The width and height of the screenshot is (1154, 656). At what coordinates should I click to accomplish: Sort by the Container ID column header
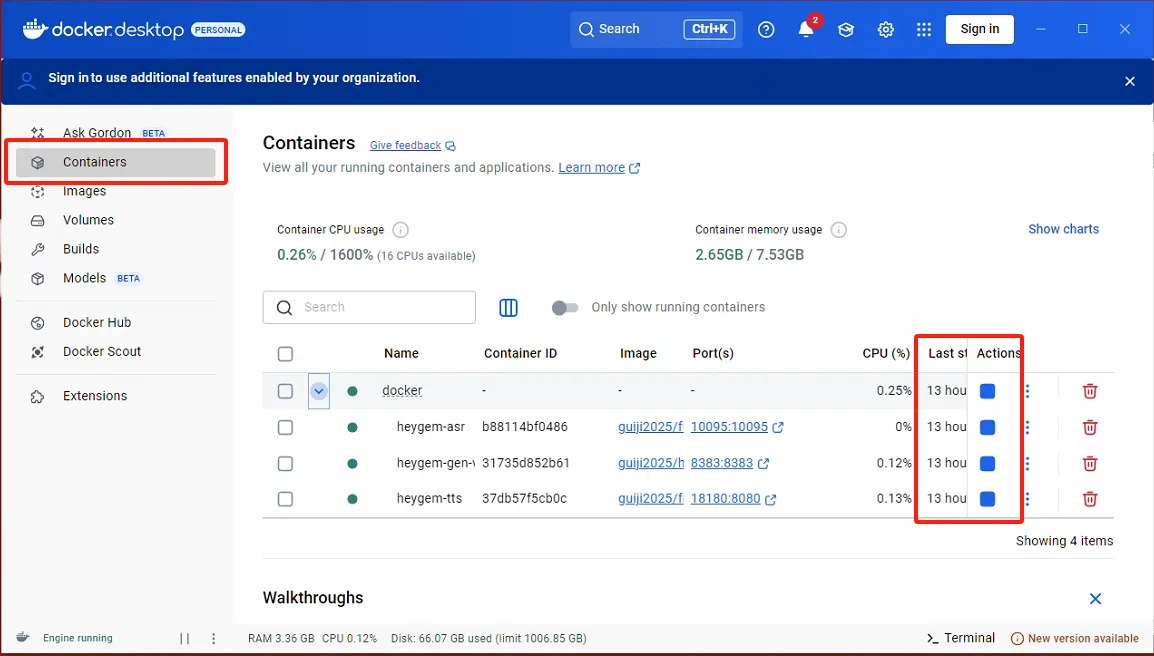coord(520,354)
